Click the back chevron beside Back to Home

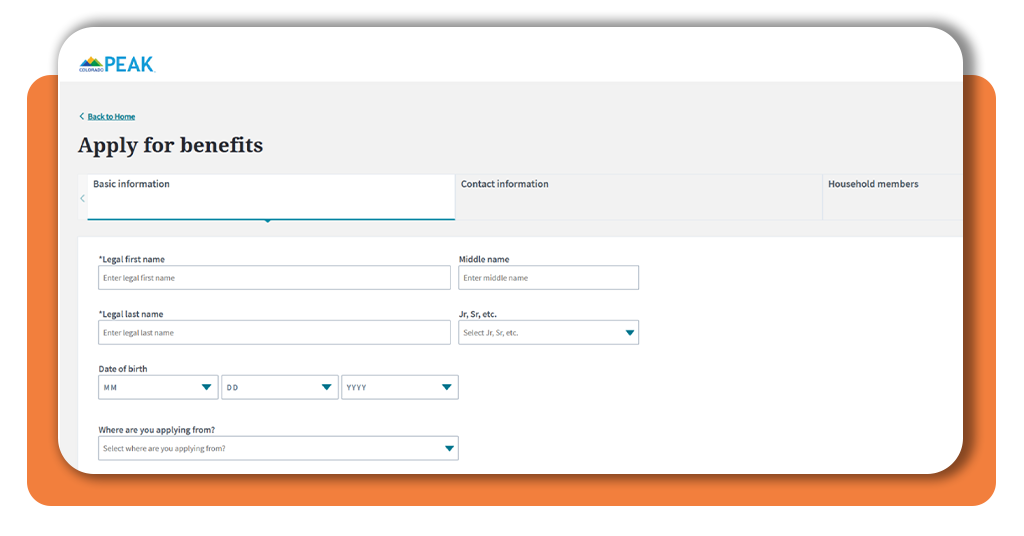[82, 116]
